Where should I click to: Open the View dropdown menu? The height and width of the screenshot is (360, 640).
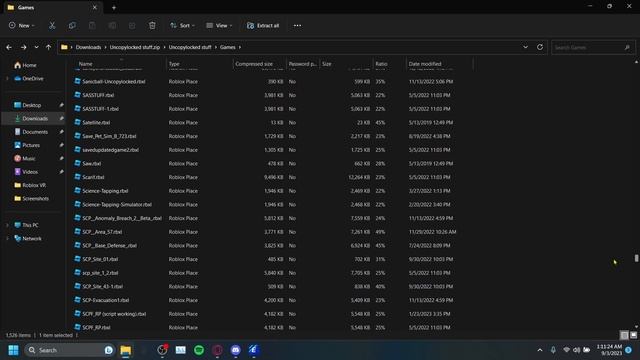(219, 25)
